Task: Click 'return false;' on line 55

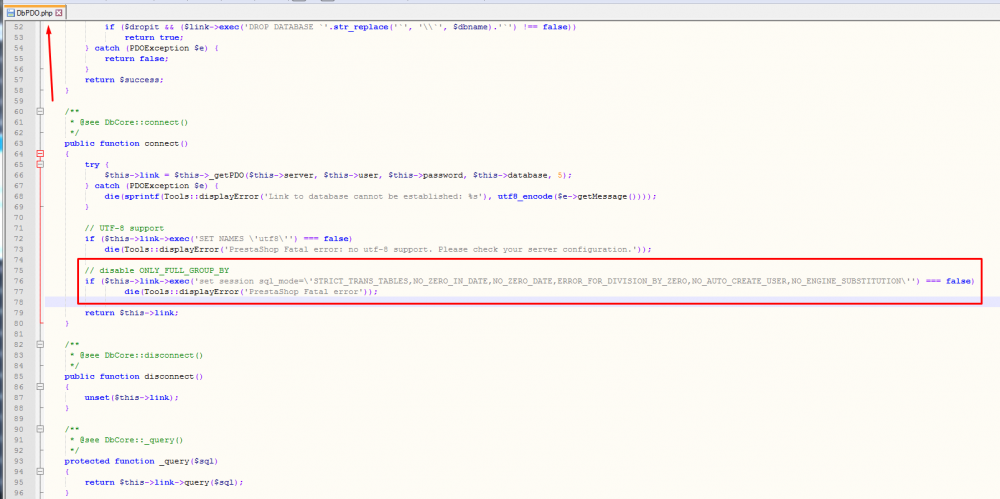Action: [x=136, y=59]
